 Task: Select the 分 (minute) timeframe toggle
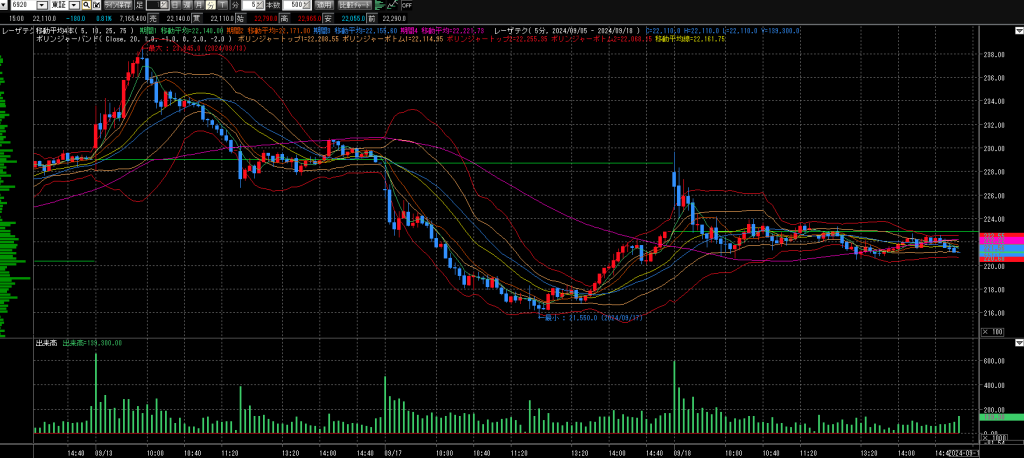[210, 5]
